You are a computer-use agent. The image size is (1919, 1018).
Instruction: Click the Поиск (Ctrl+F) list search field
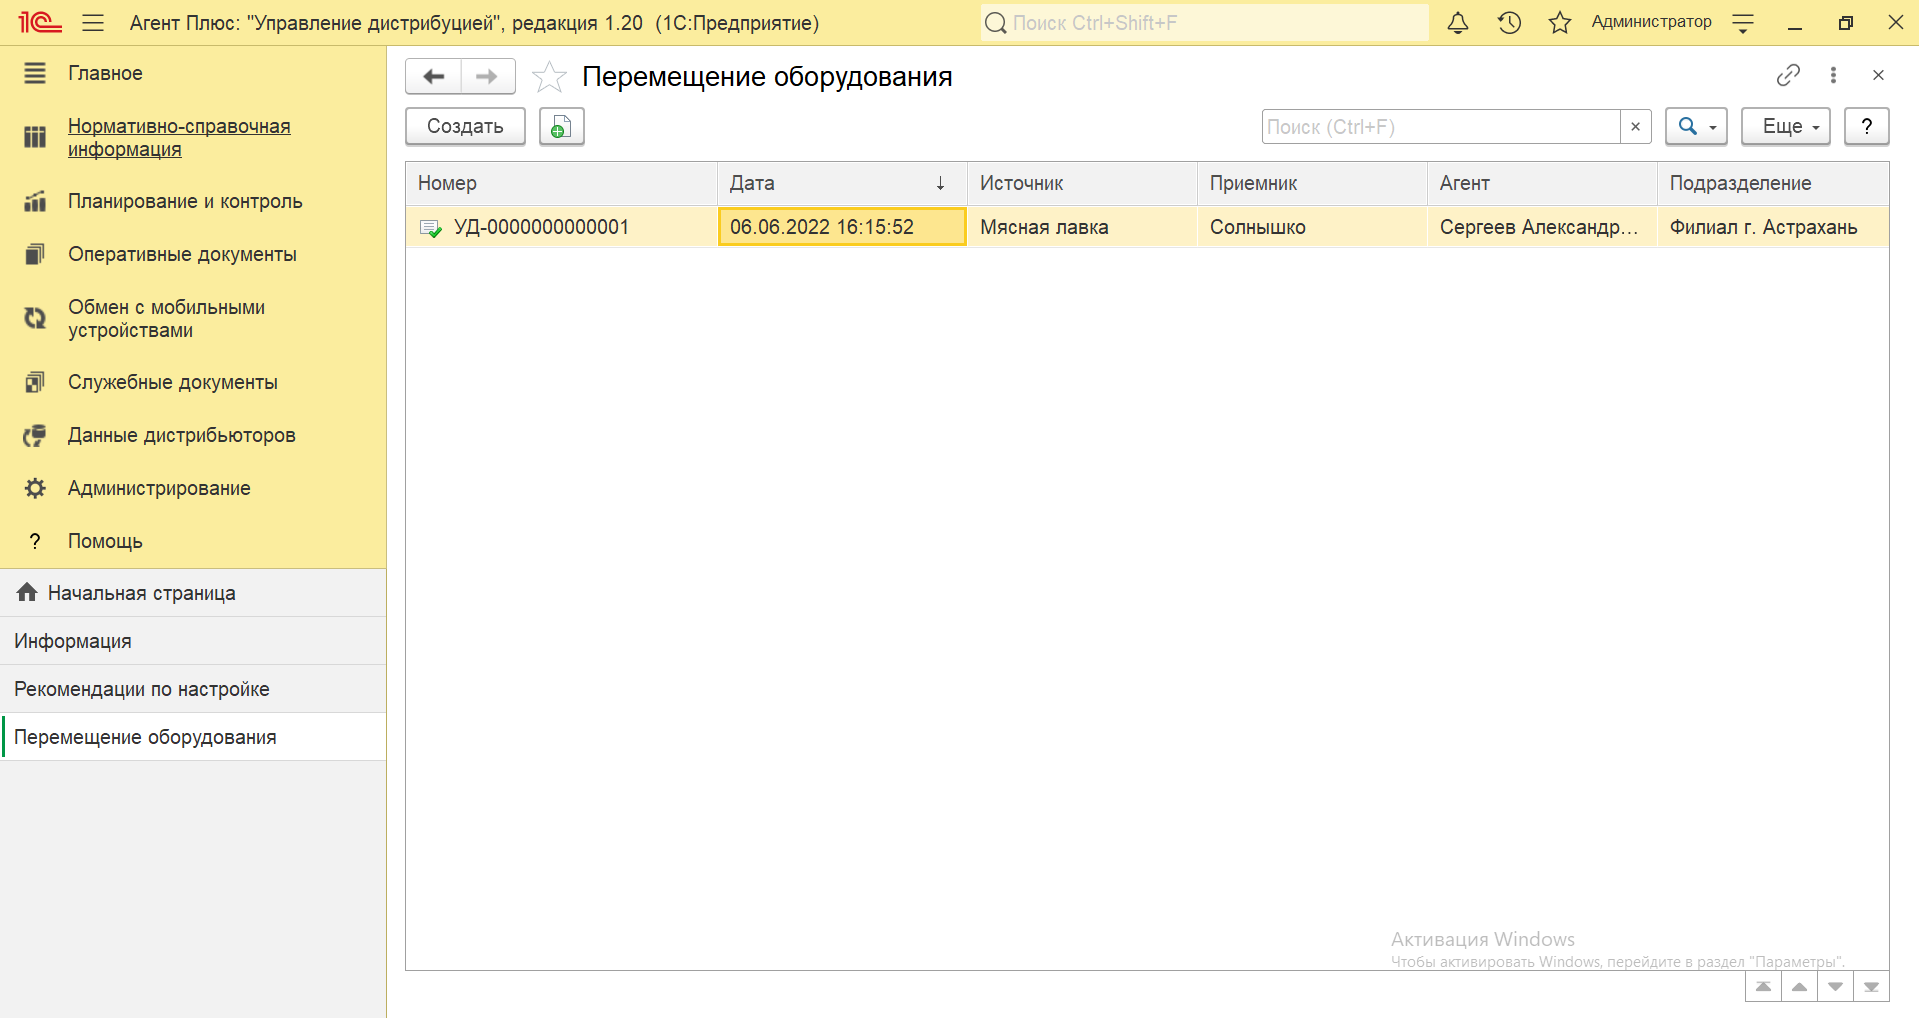click(x=1440, y=127)
